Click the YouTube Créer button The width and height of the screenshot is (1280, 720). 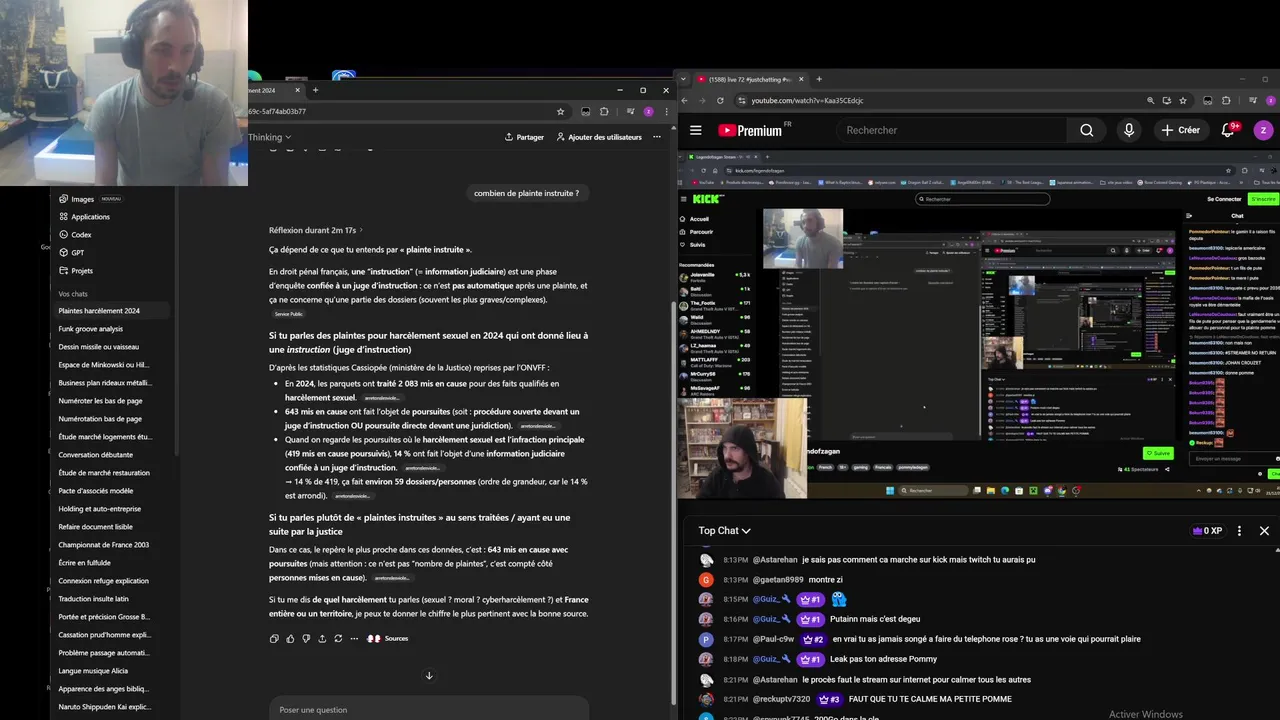click(1181, 130)
